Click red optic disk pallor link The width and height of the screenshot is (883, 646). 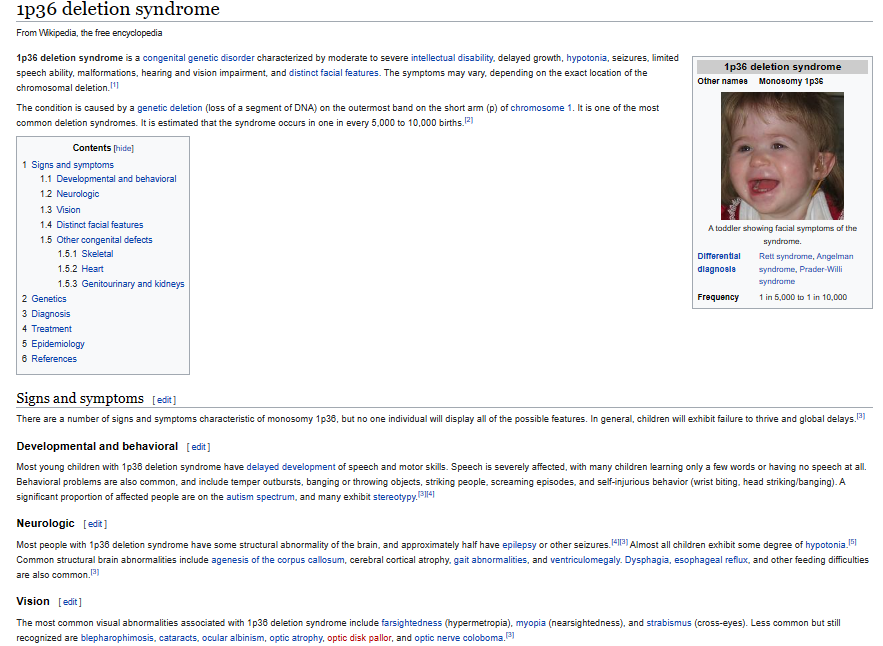[359, 638]
